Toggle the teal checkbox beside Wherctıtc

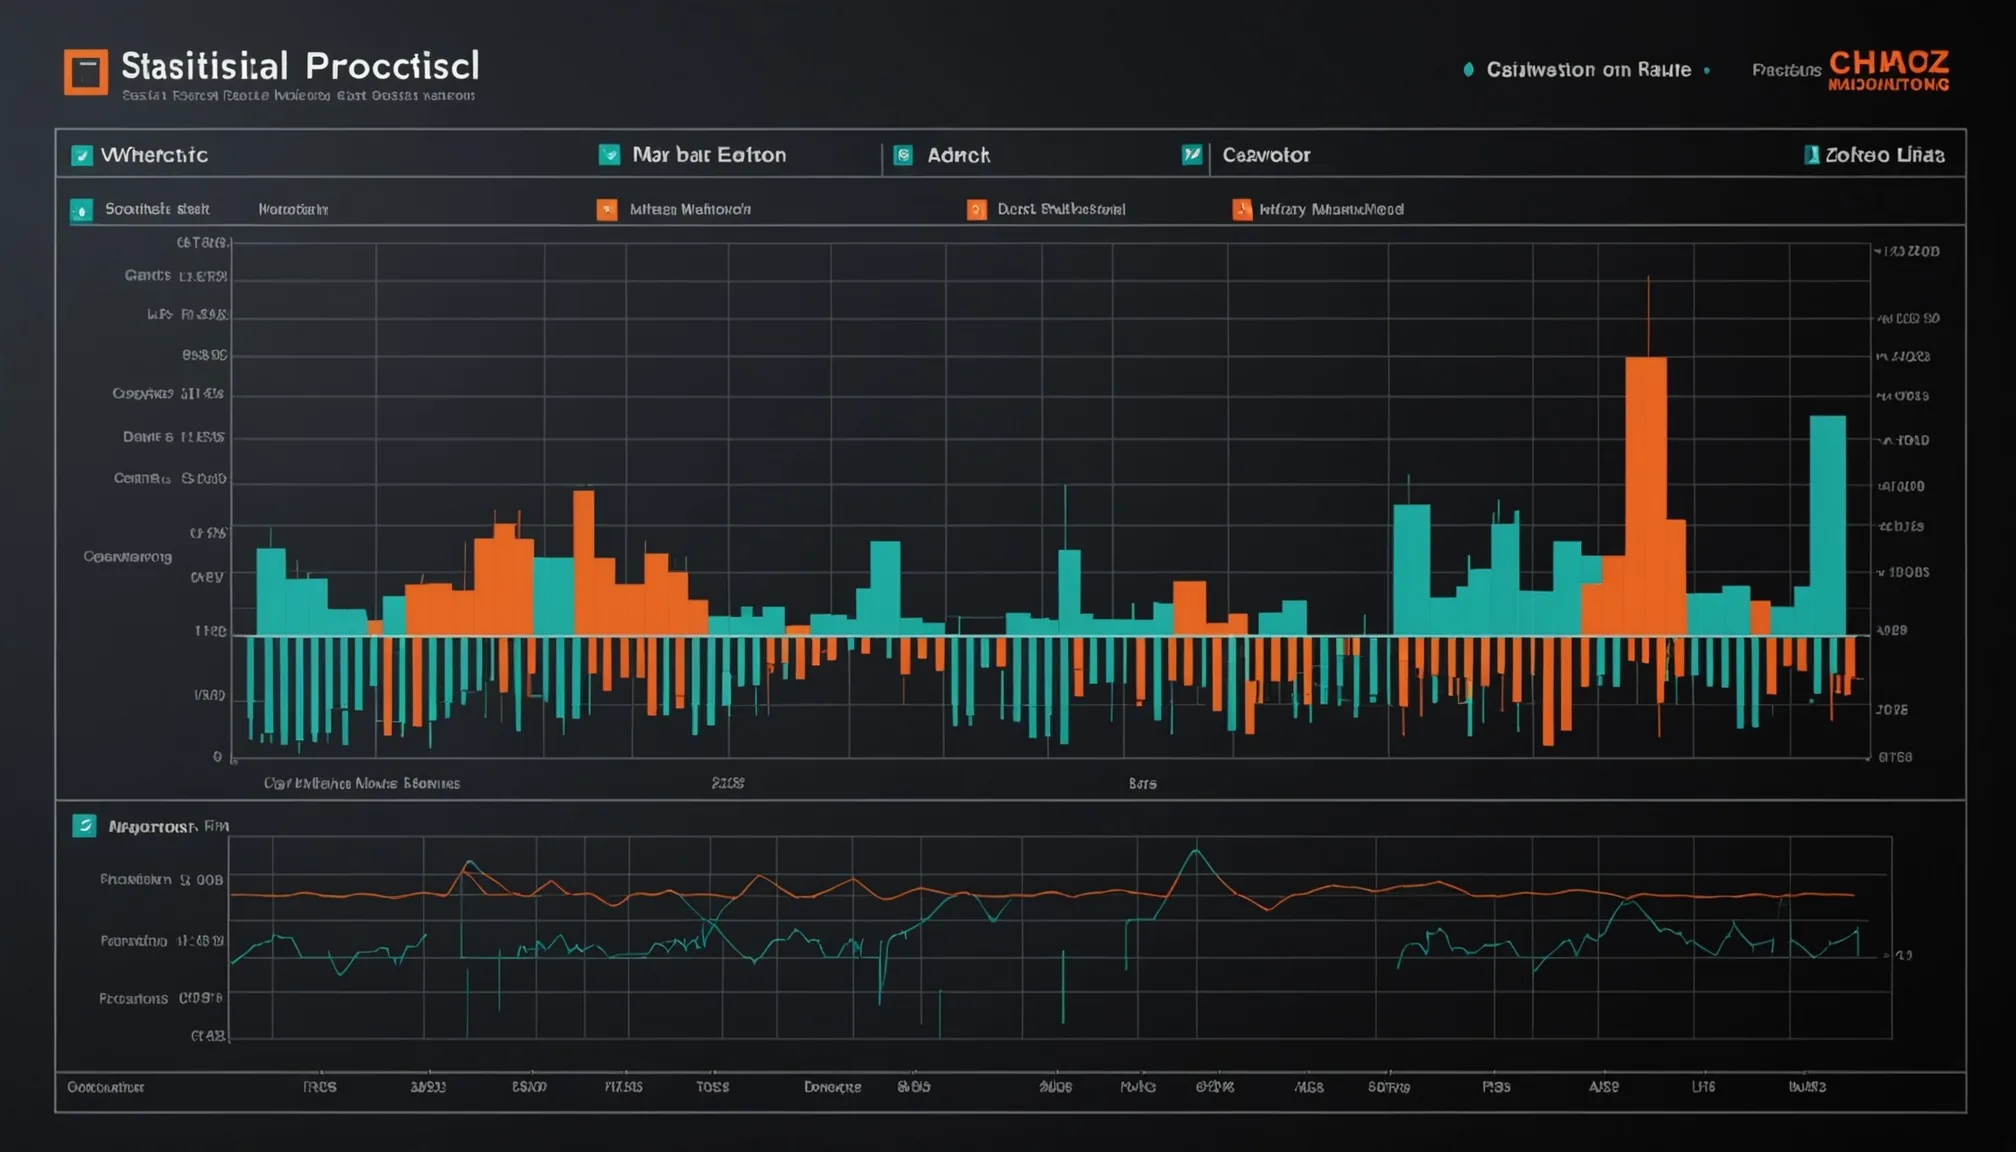point(82,155)
